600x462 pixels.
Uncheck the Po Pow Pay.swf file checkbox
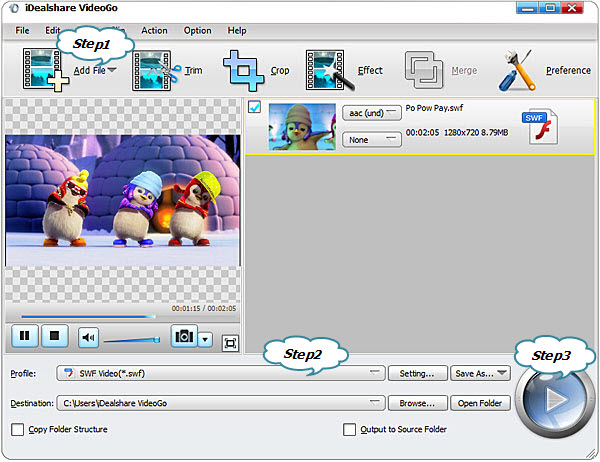(254, 107)
